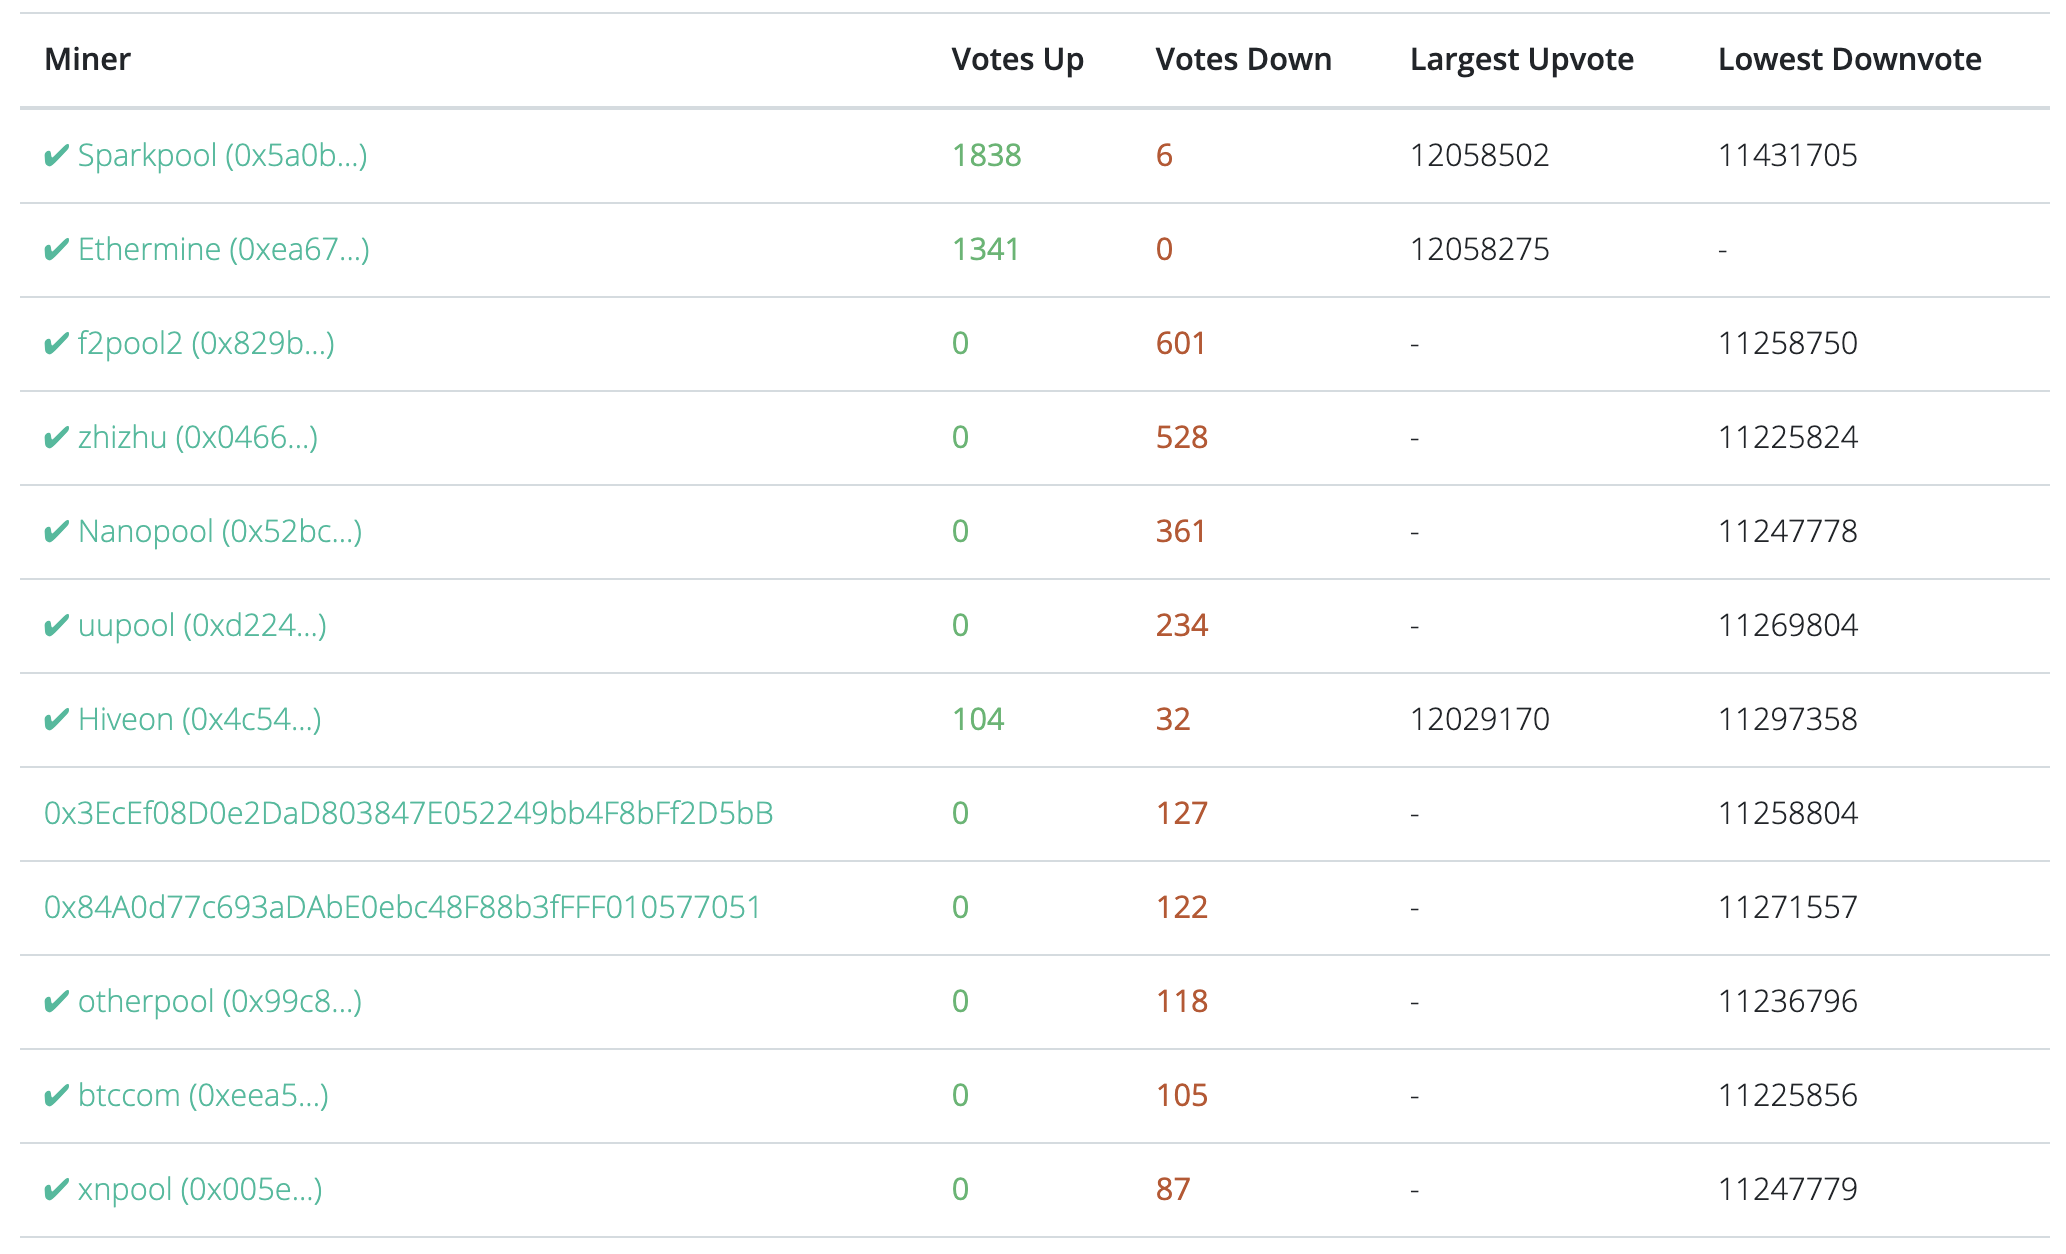Click the verified checkmark beside Sparkpool

click(x=57, y=156)
